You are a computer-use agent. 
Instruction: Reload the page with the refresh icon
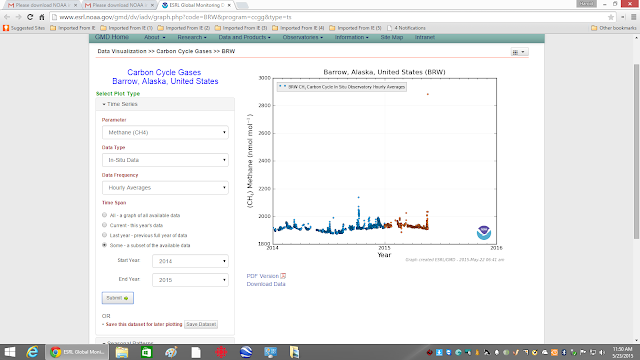pos(30,17)
